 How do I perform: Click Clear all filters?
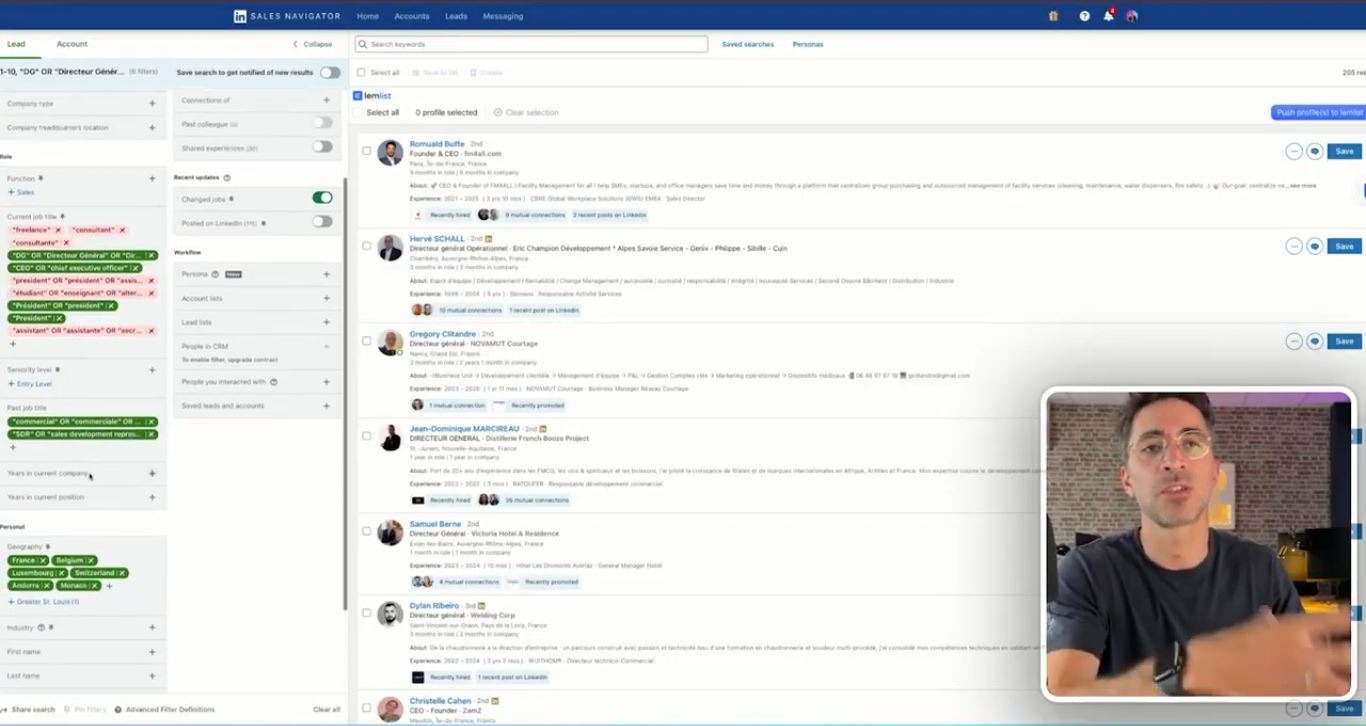pyautogui.click(x=327, y=709)
